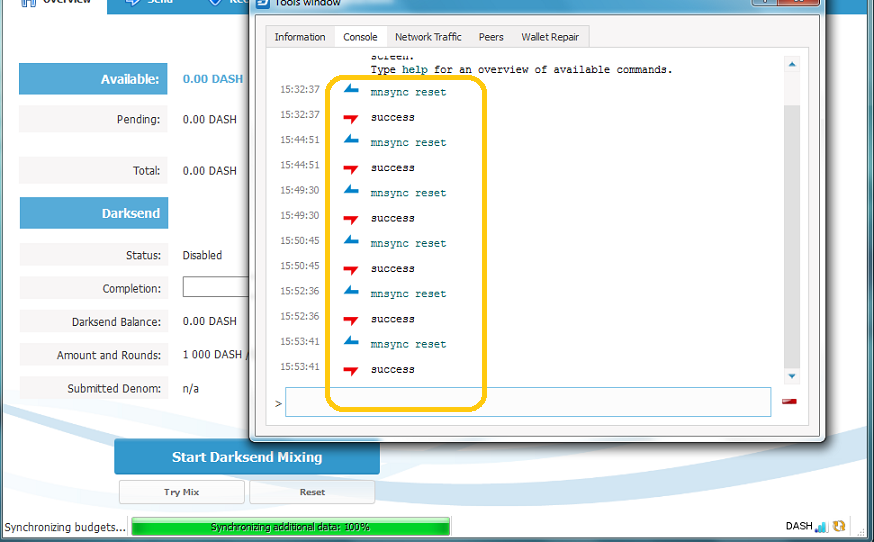874x542 pixels.
Task: Click the 15:52:36 mnsync reset command
Action: point(408,294)
